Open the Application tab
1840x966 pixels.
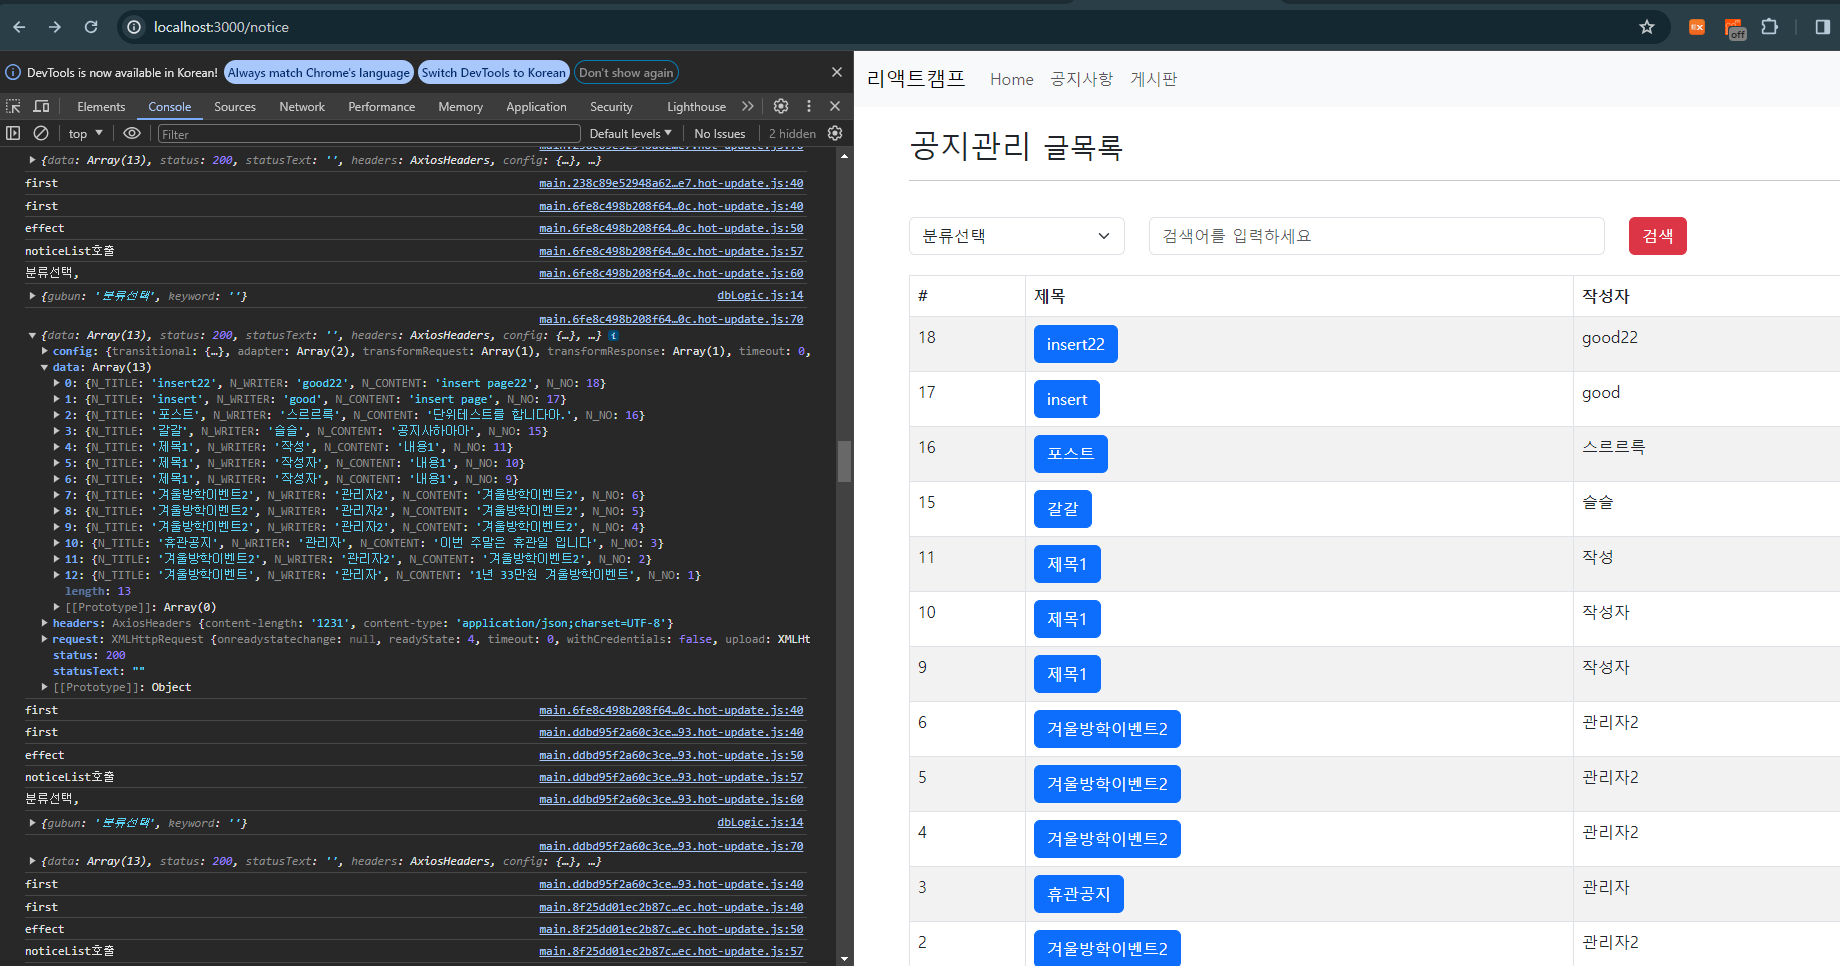536,107
